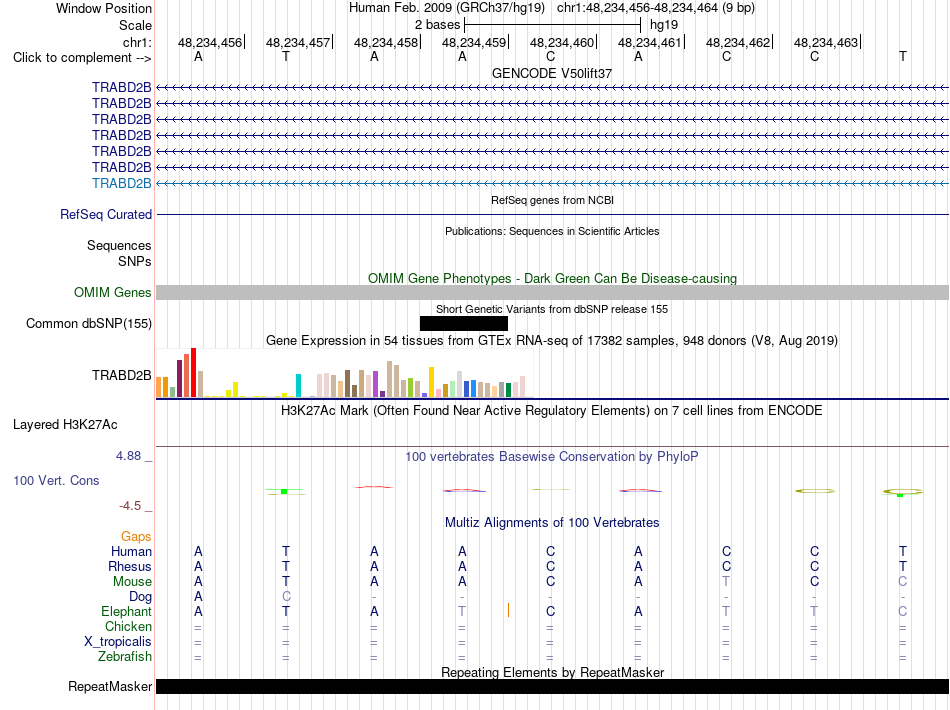Viewport: 950px width, 710px height.
Task: Open the OMIM Genes track label
Action: [112, 293]
